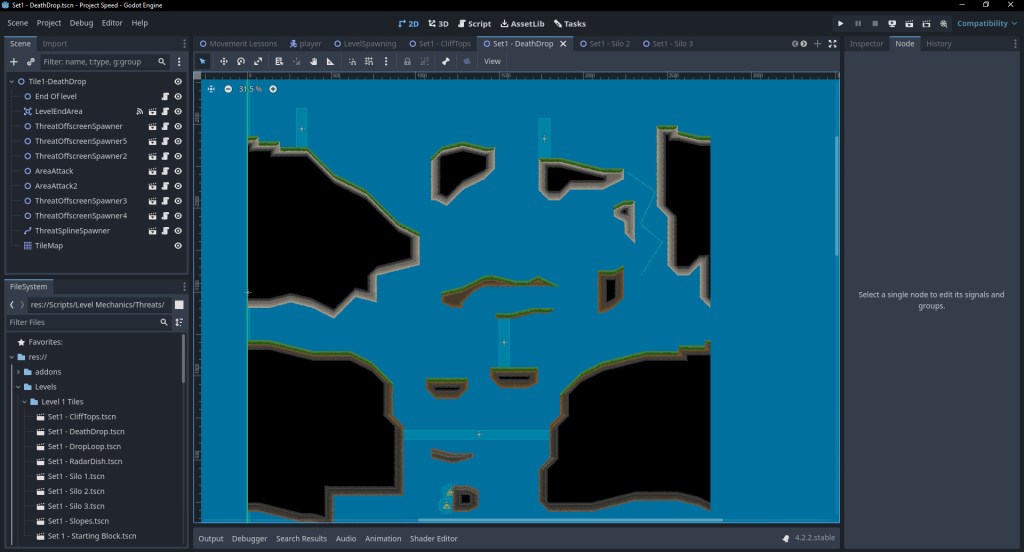The image size is (1024, 552).
Task: Activate the Pan Mode hand tool
Action: [314, 61]
